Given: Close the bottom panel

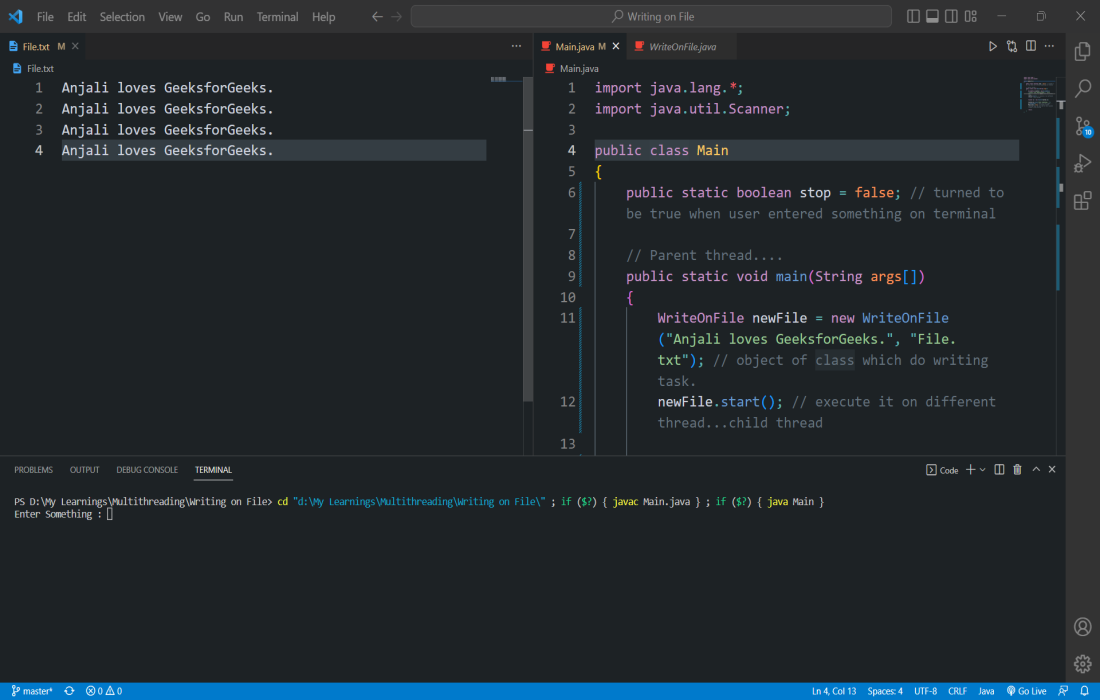Looking at the screenshot, I should (1052, 470).
